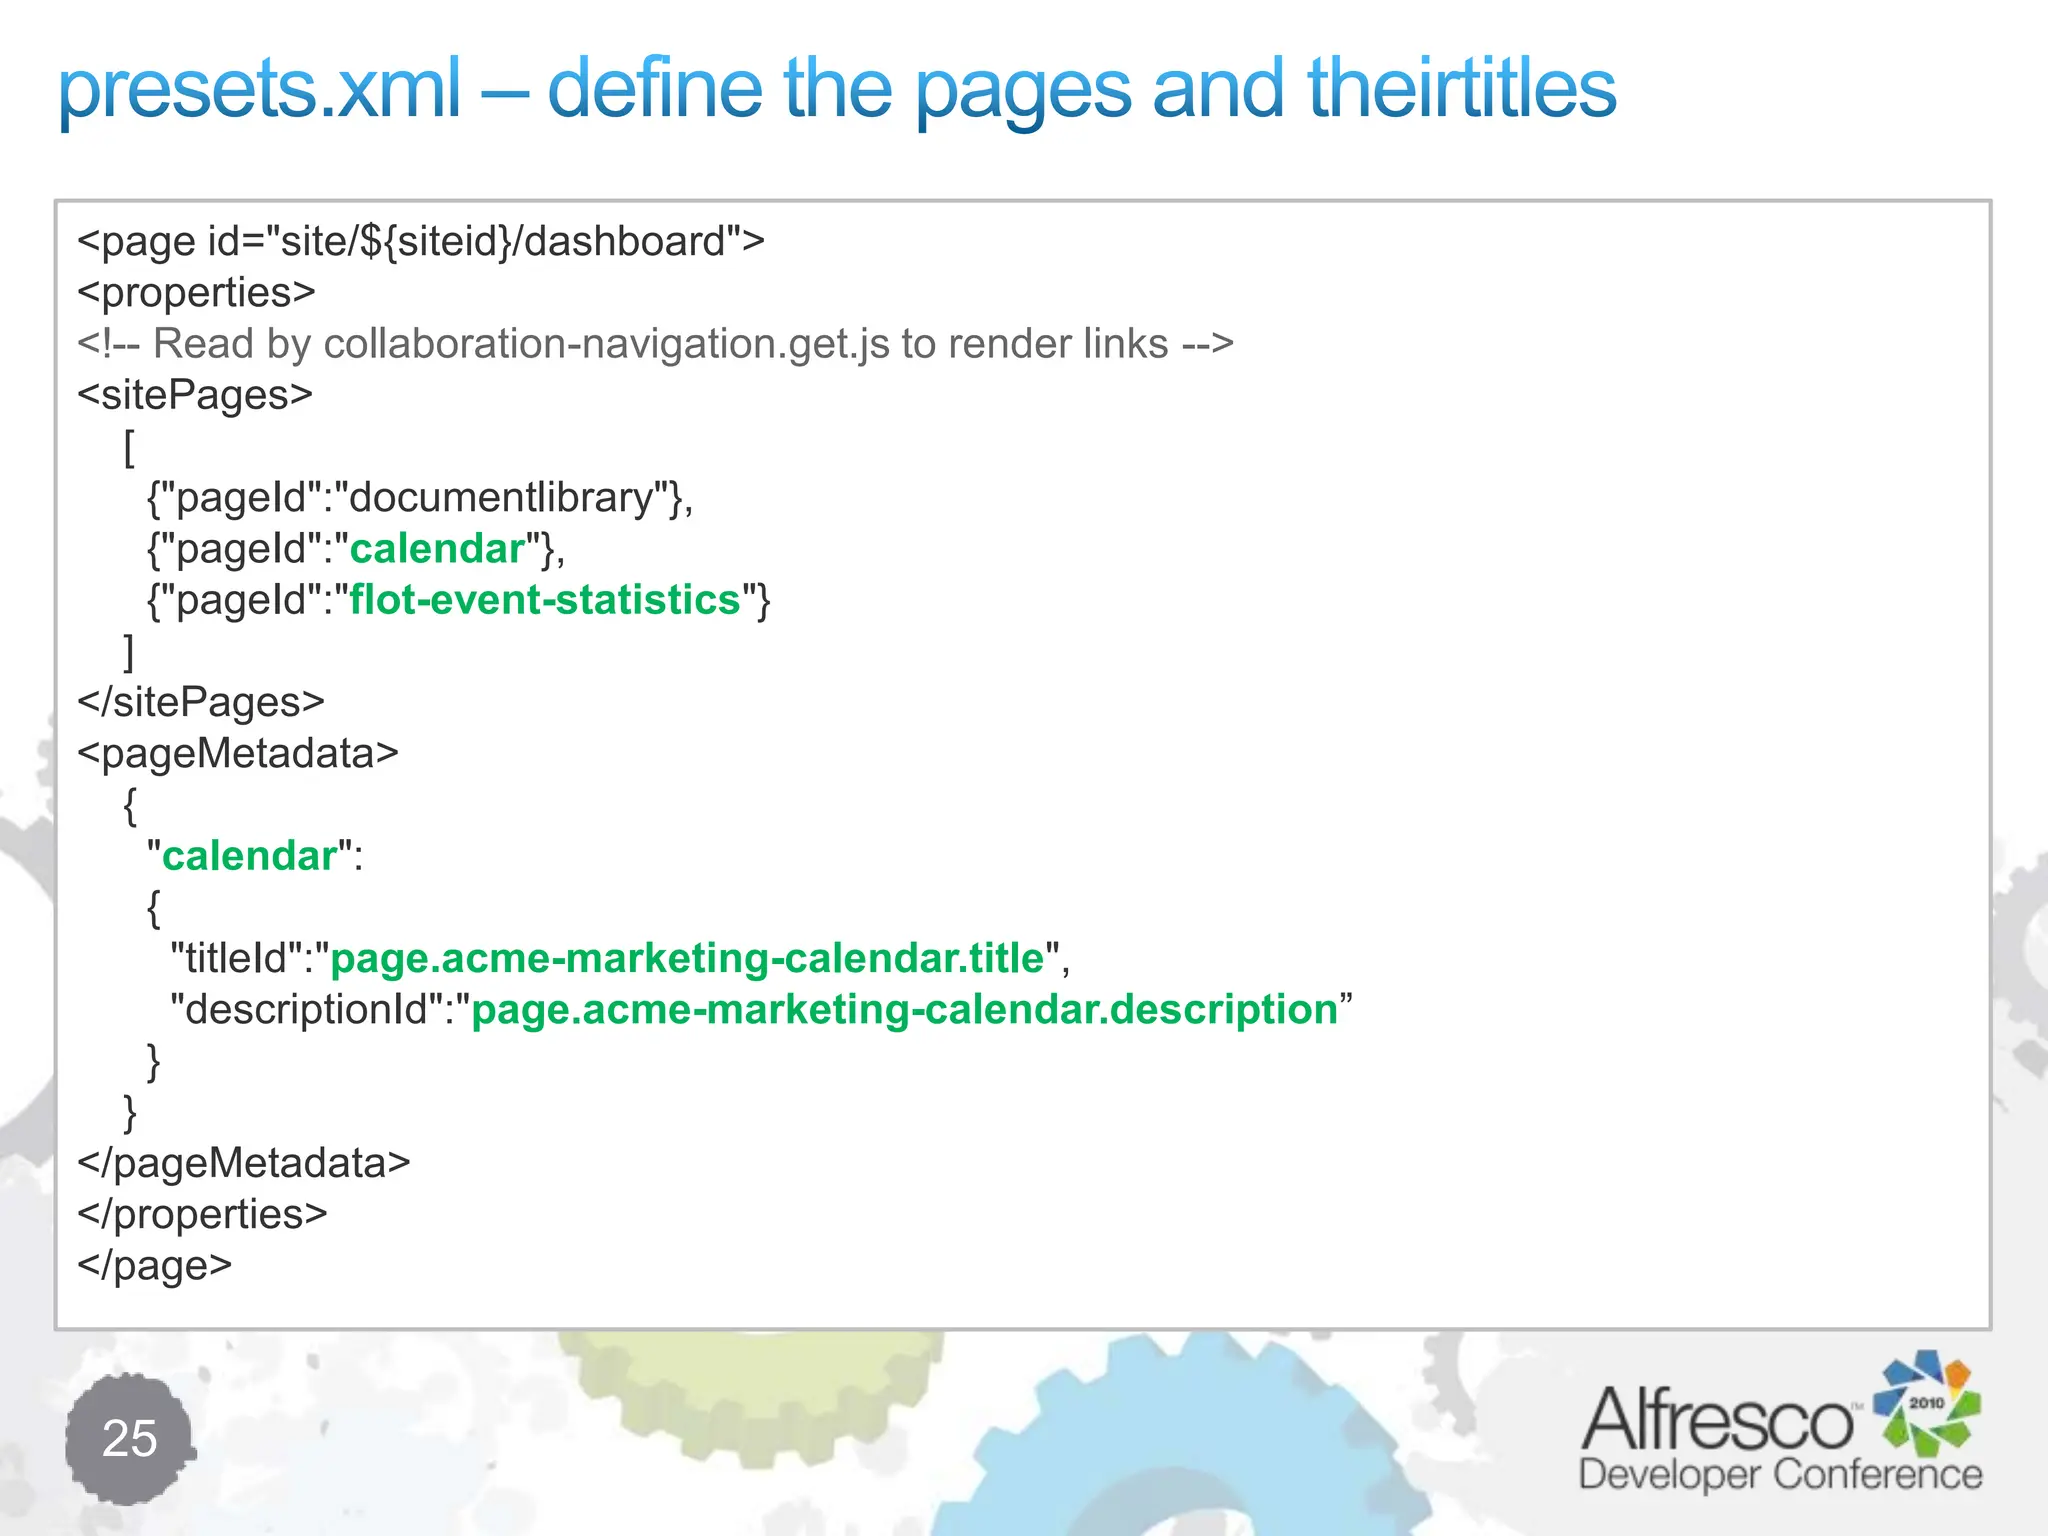Click the line '<page id="site/${siteid}/dashboard">'

tap(421, 242)
